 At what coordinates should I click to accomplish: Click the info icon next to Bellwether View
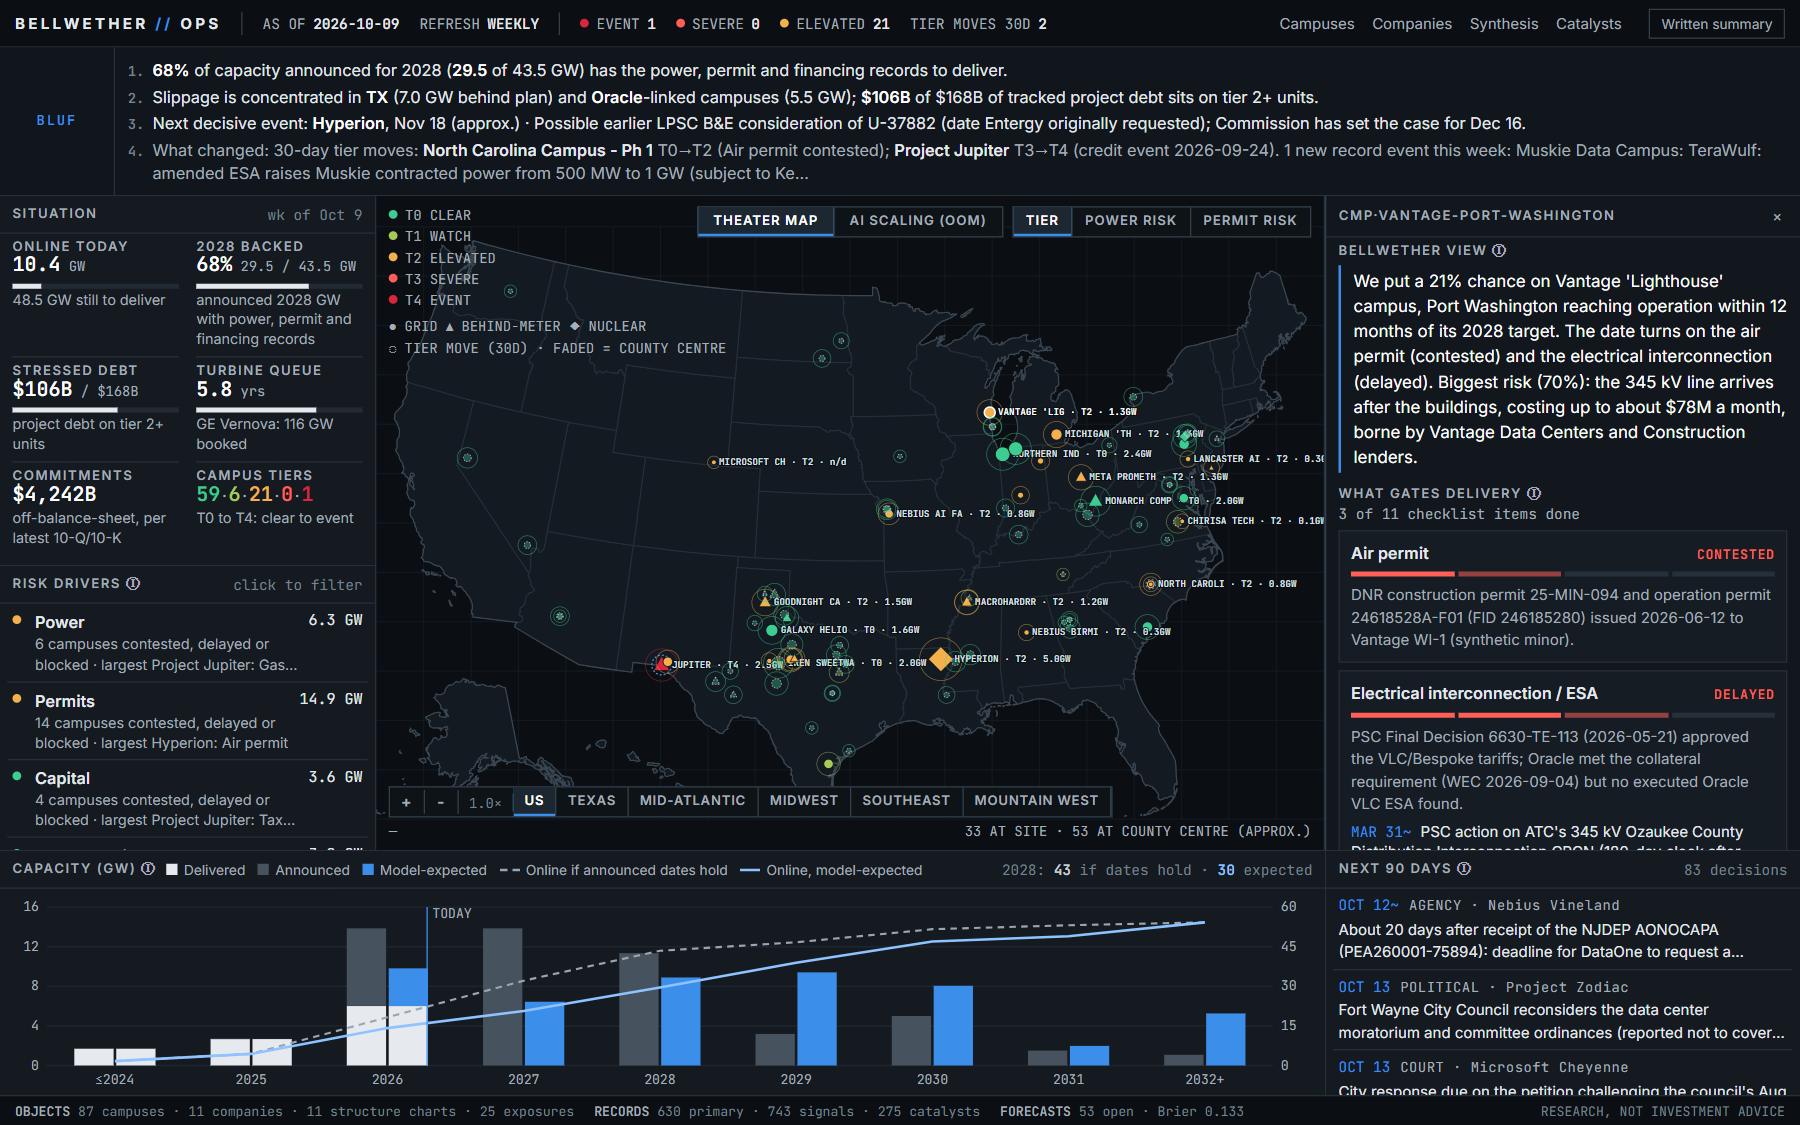(1499, 251)
